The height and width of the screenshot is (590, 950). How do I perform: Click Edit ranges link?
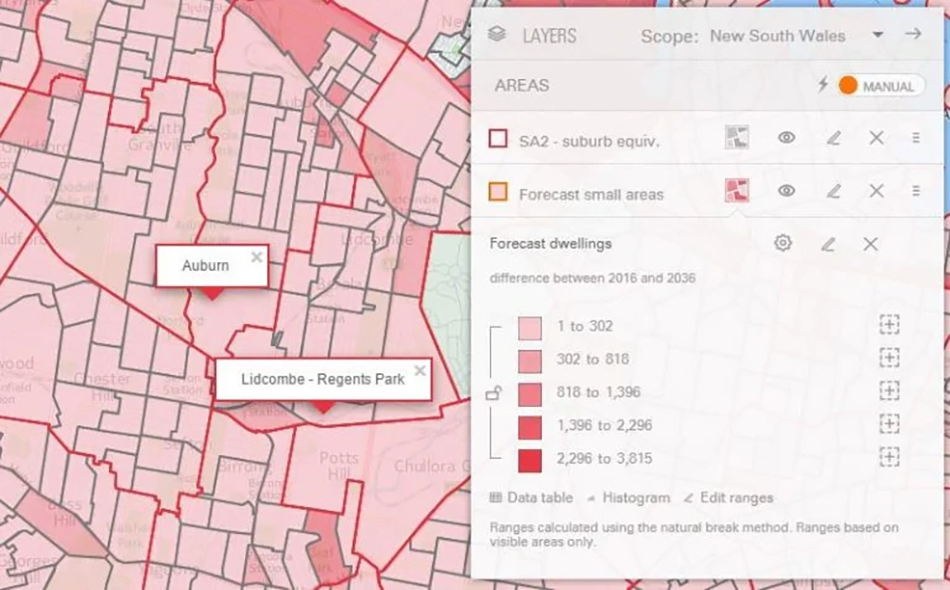point(729,498)
